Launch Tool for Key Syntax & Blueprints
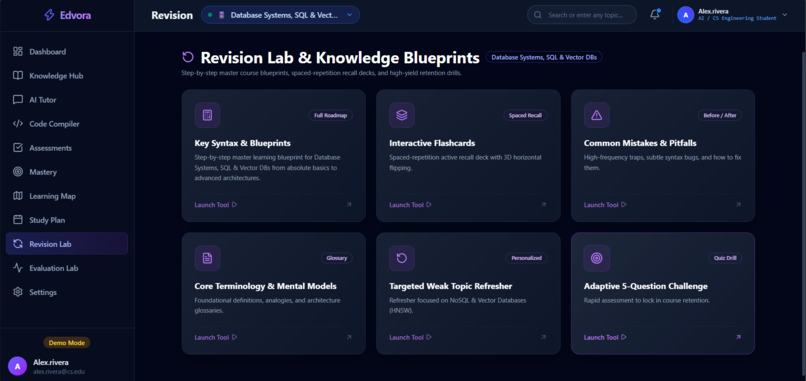This screenshot has height=381, width=806. pos(216,205)
